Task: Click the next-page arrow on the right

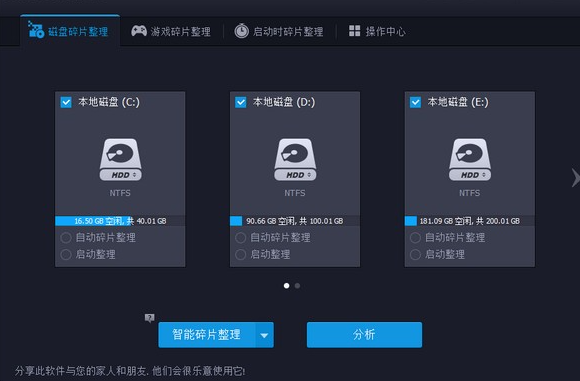Action: pyautogui.click(x=576, y=178)
